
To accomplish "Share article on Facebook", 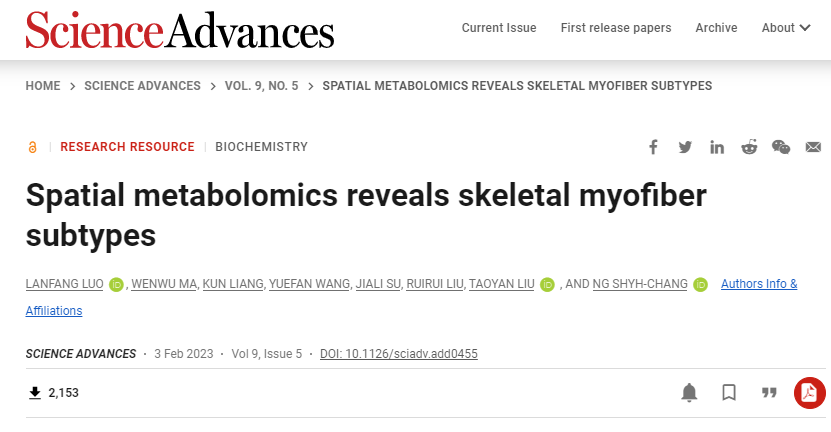I will click(653, 147).
